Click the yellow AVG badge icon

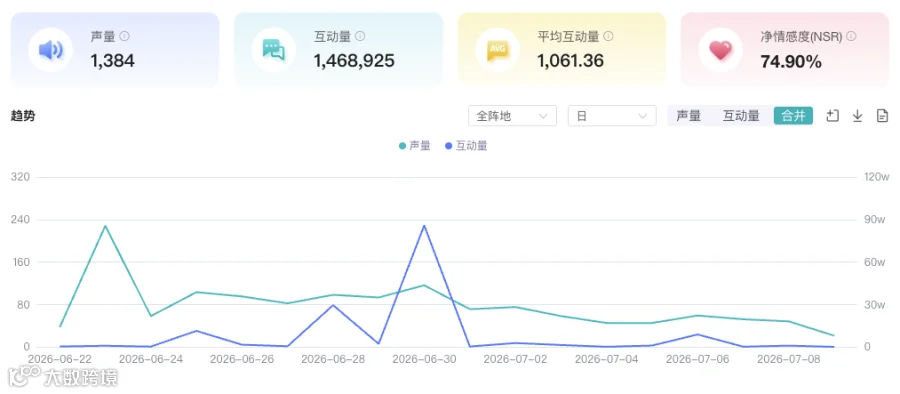pos(497,50)
